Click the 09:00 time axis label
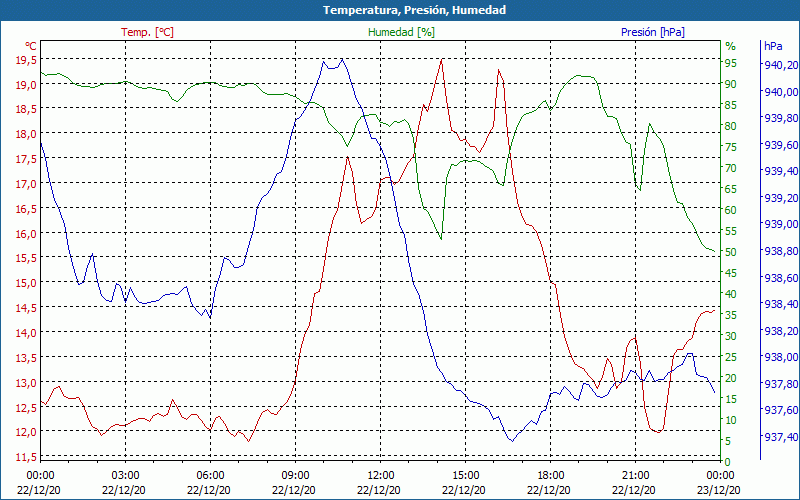 tap(295, 476)
